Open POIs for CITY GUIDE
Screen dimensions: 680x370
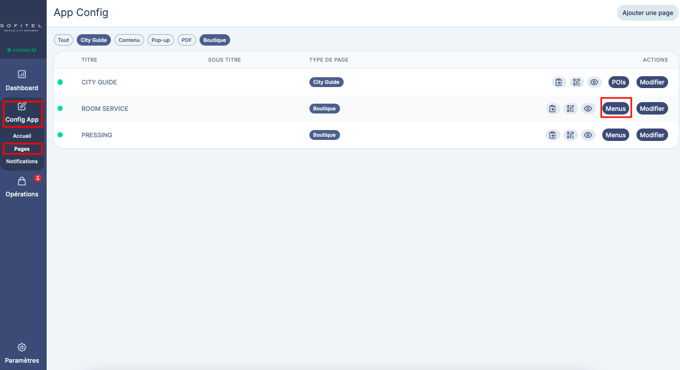tap(618, 82)
